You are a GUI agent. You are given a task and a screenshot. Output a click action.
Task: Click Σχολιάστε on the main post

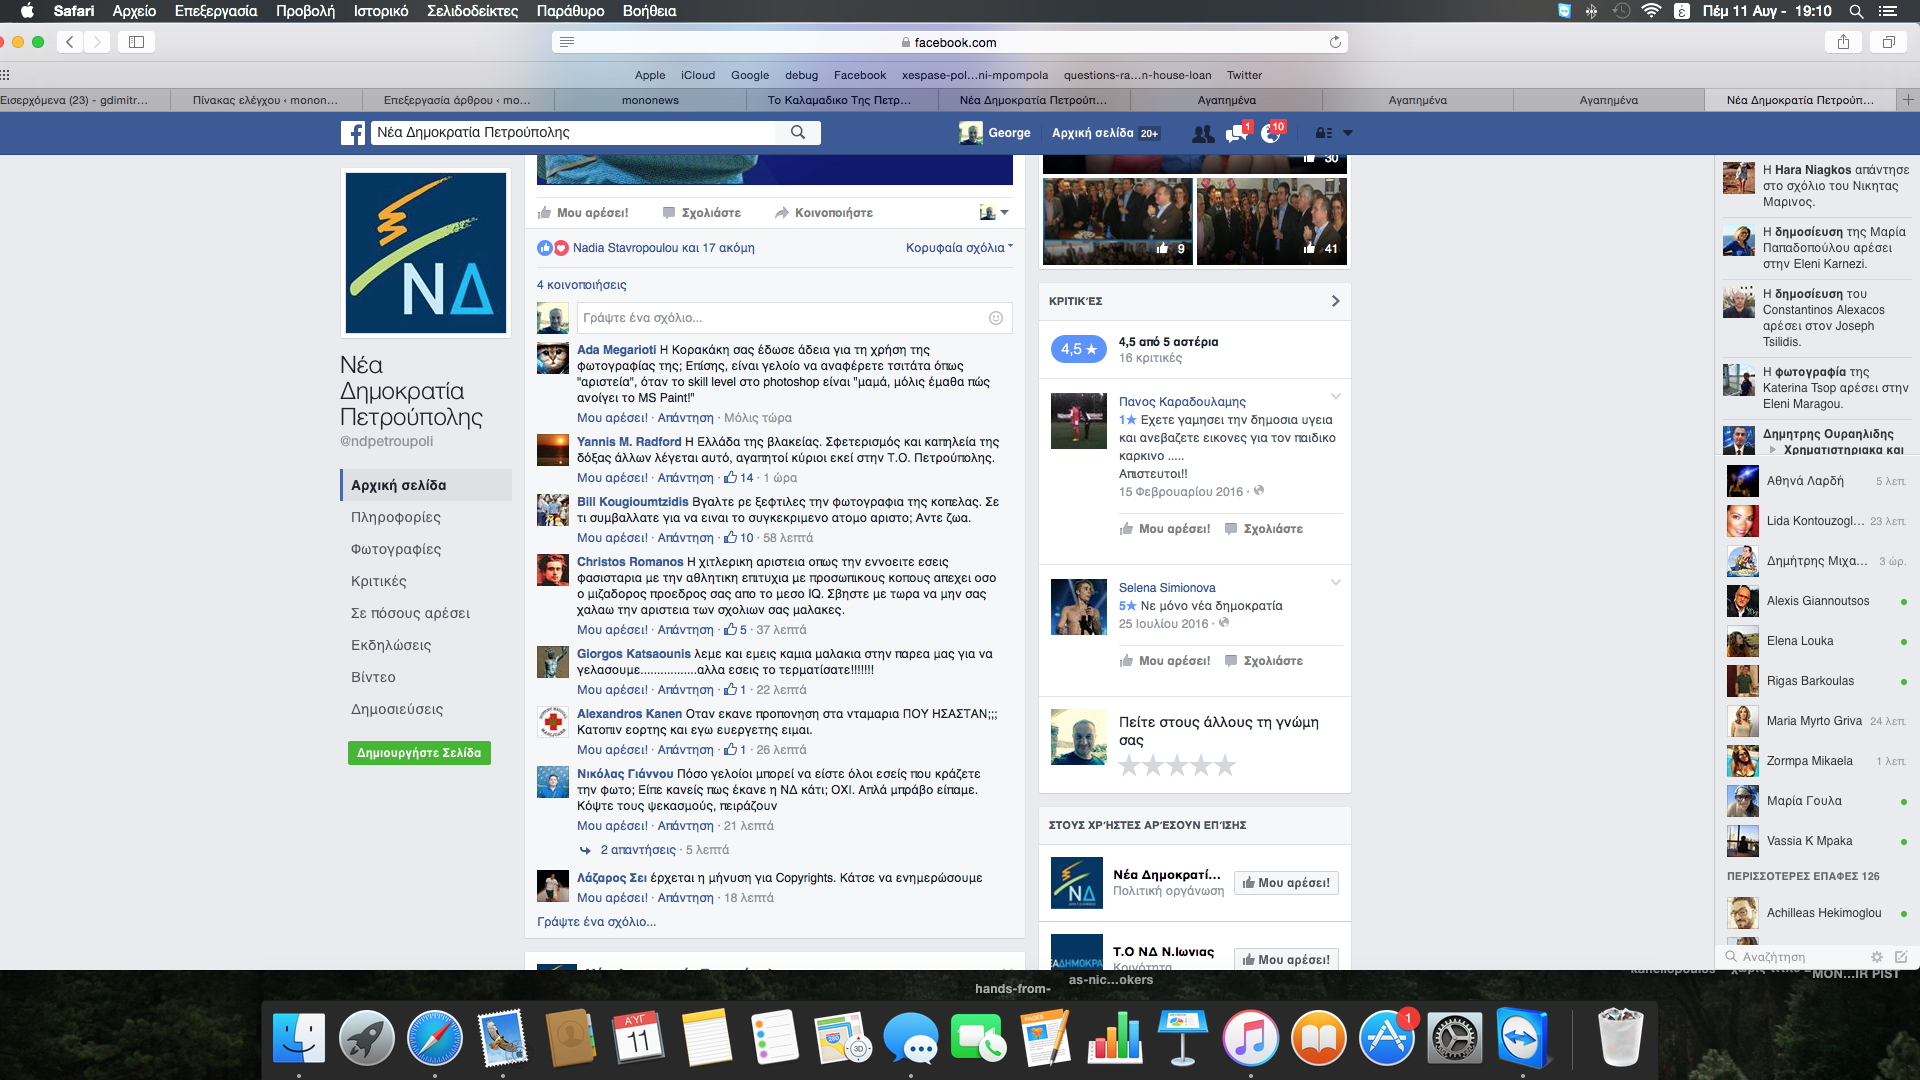(x=701, y=213)
